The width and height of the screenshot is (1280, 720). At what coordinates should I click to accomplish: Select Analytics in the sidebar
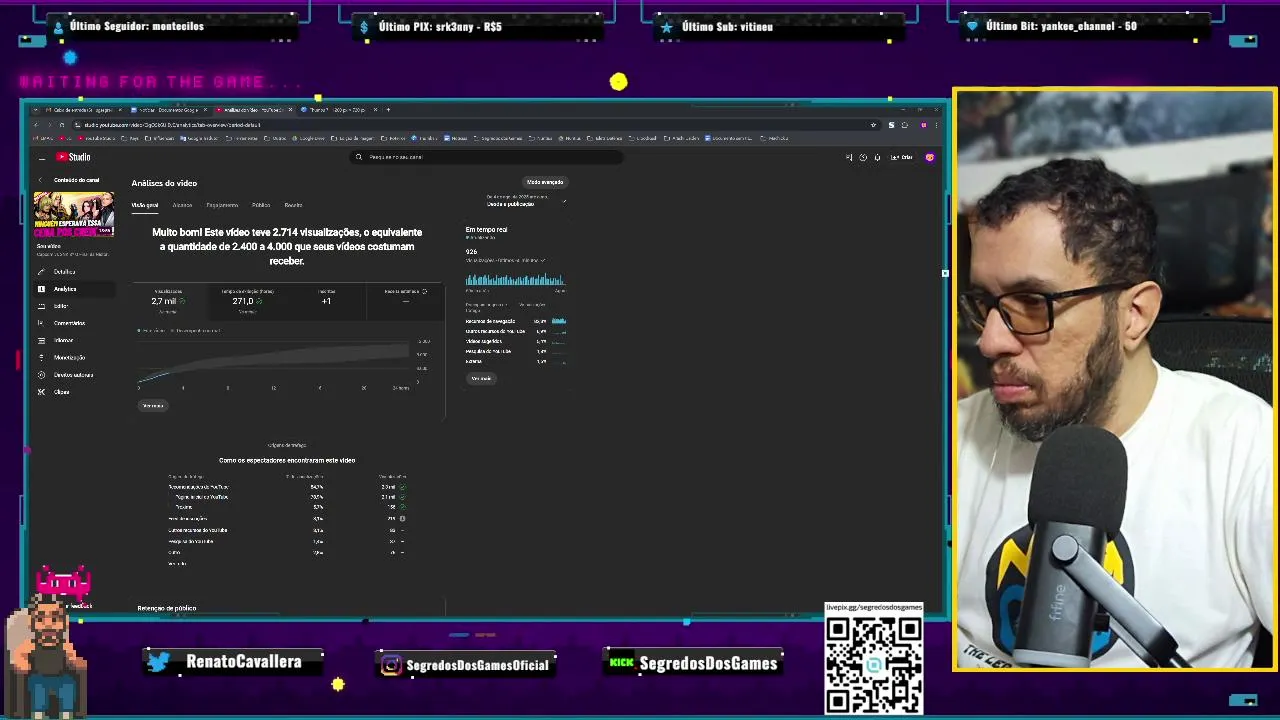click(x=64, y=289)
